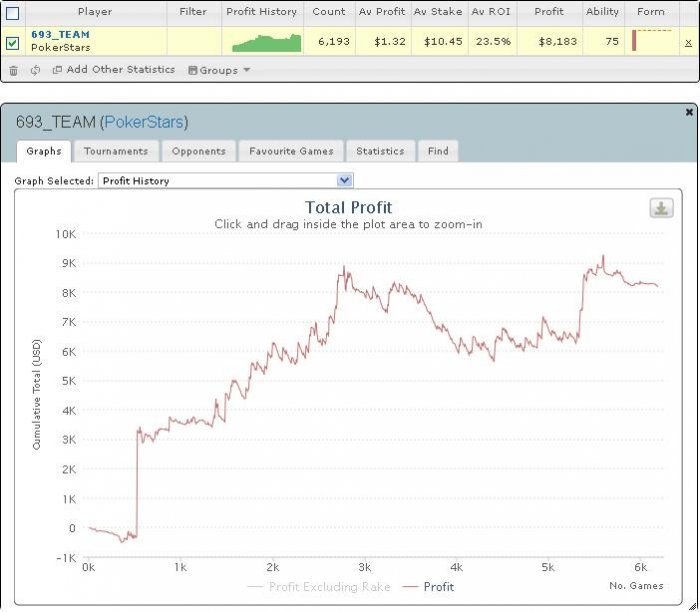Click the 693_TEAM player name link
Image resolution: width=700 pixels, height=612 pixels.
pyautogui.click(x=60, y=34)
